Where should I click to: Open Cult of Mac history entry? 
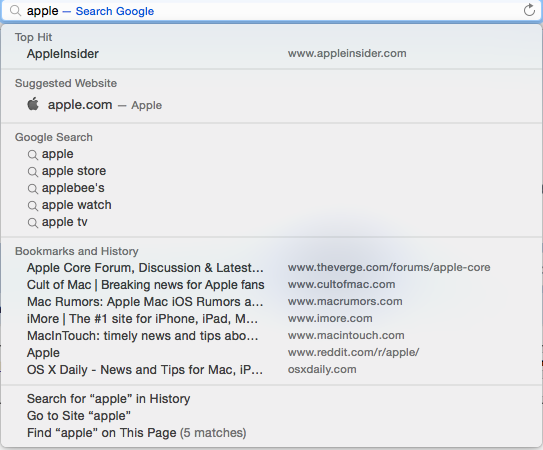[272, 284]
